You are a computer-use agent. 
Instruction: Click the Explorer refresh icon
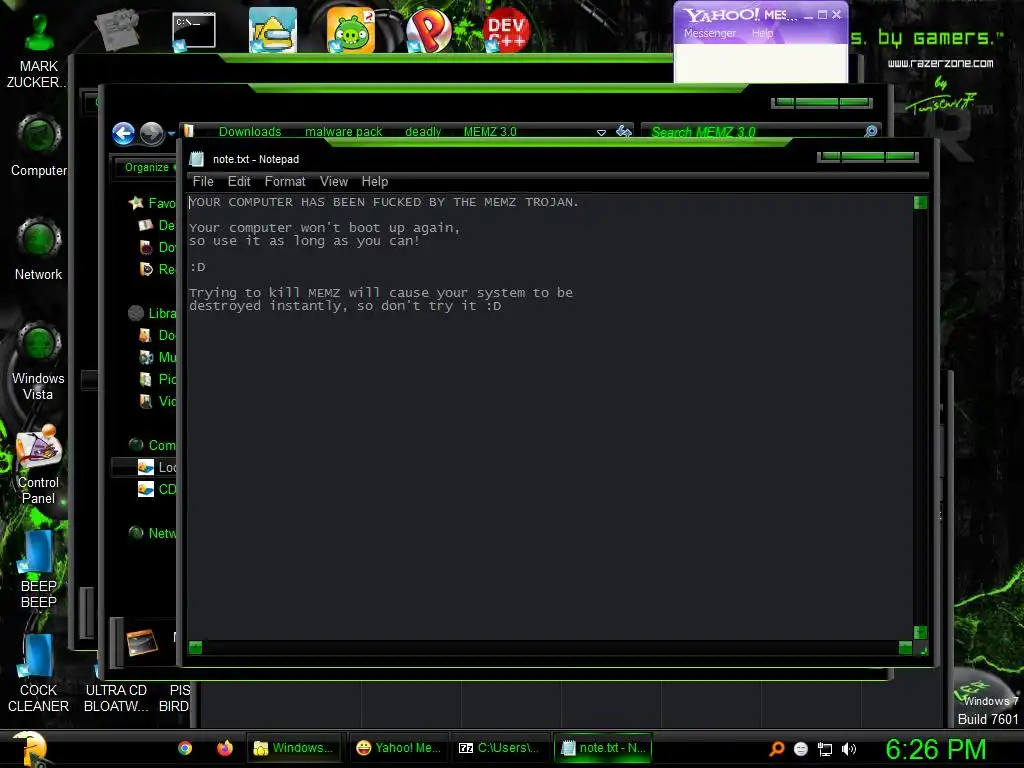point(624,132)
